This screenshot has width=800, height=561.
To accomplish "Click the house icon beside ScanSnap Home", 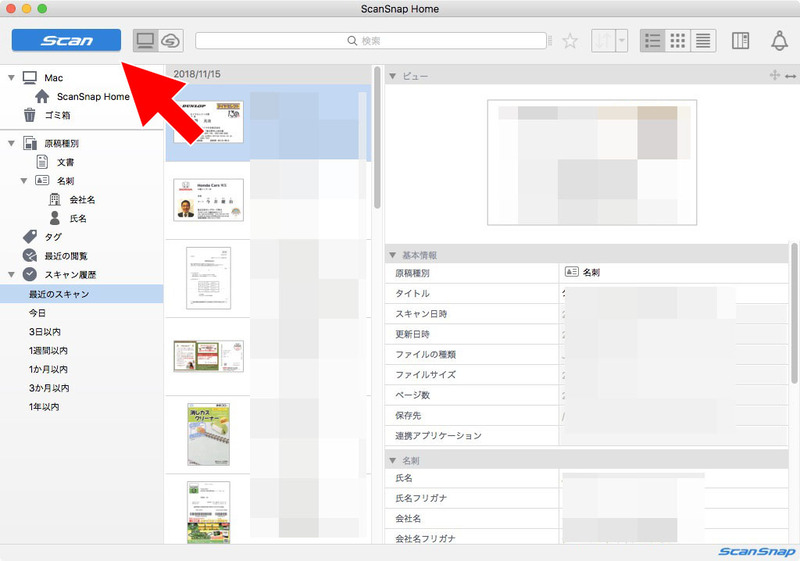I will click(x=42, y=96).
